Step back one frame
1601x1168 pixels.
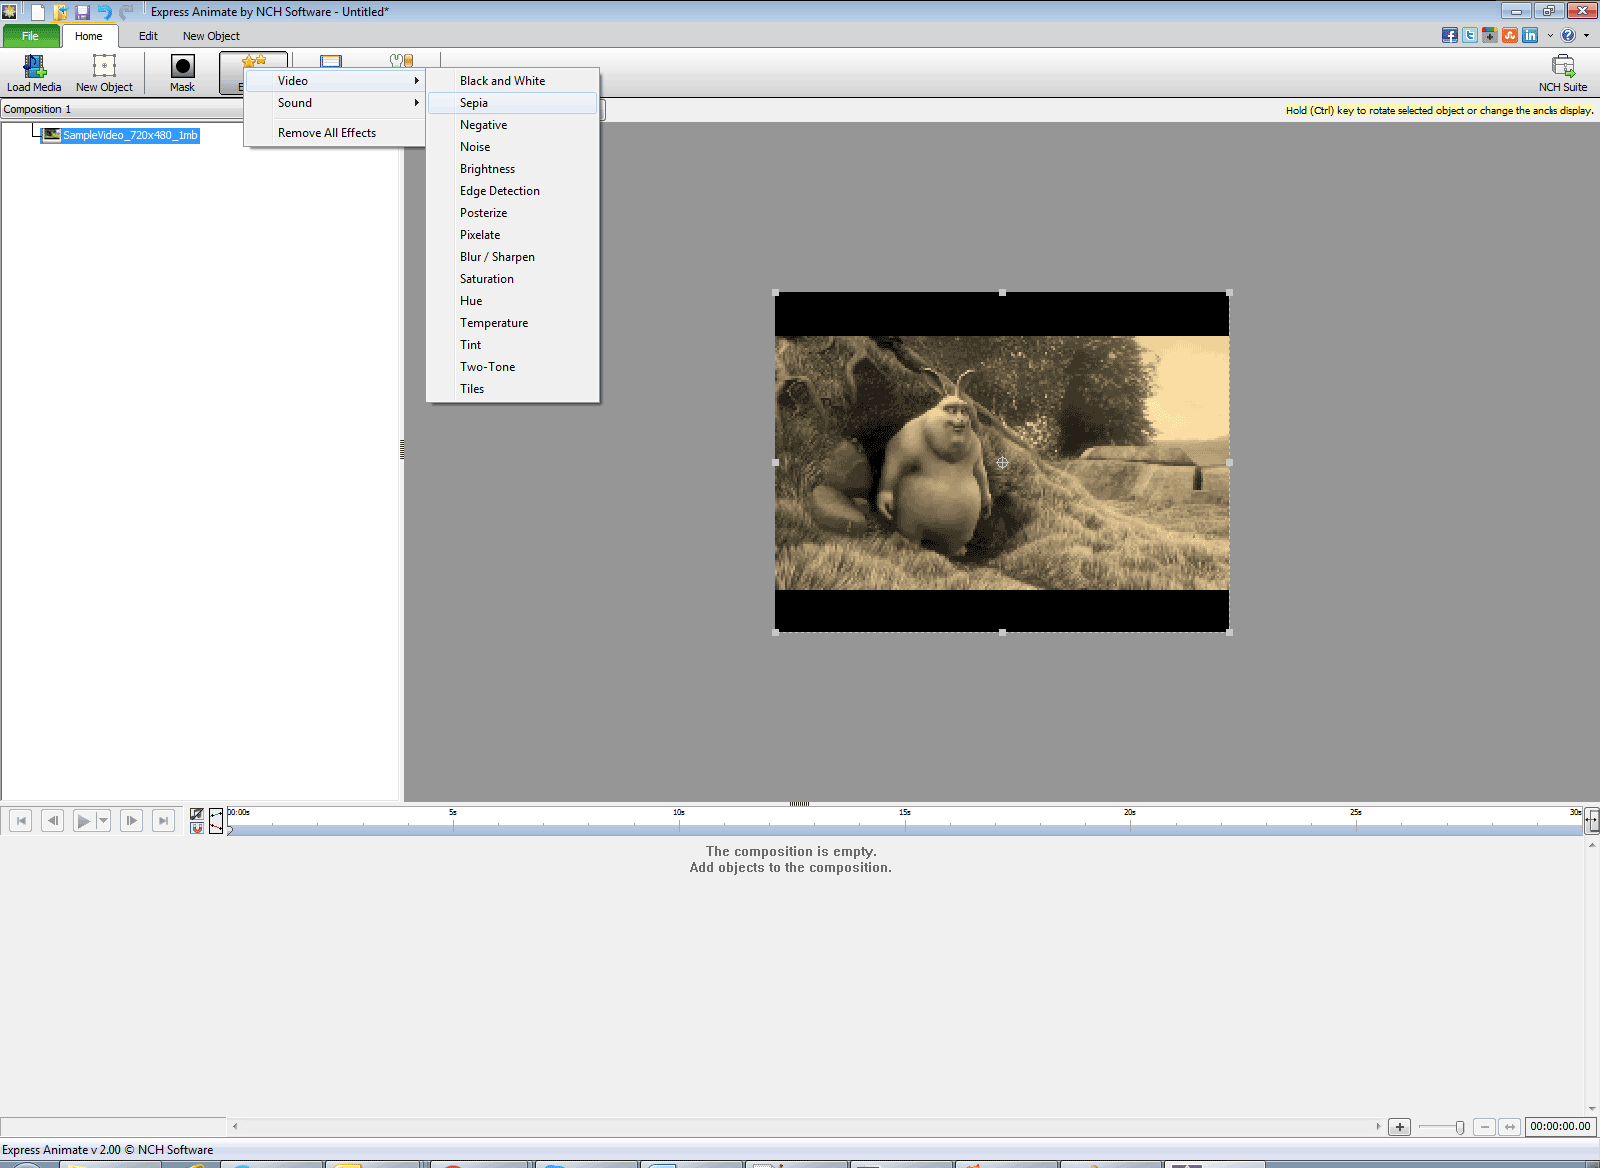[x=53, y=821]
